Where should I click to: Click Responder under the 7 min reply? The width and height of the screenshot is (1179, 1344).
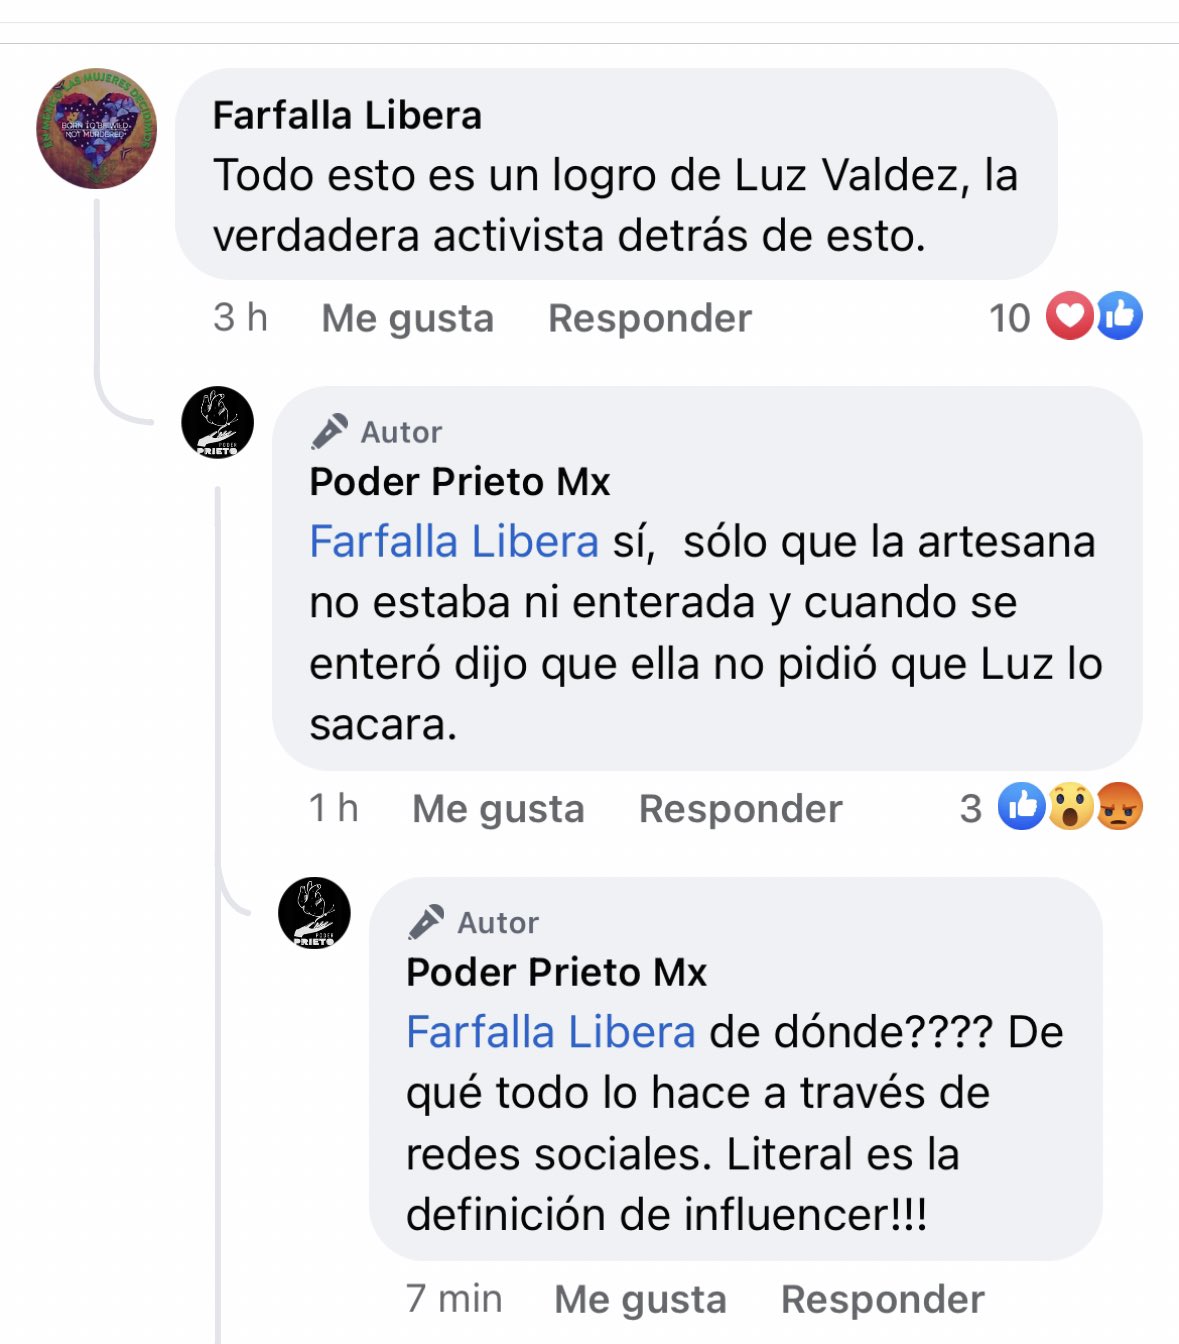(883, 1299)
